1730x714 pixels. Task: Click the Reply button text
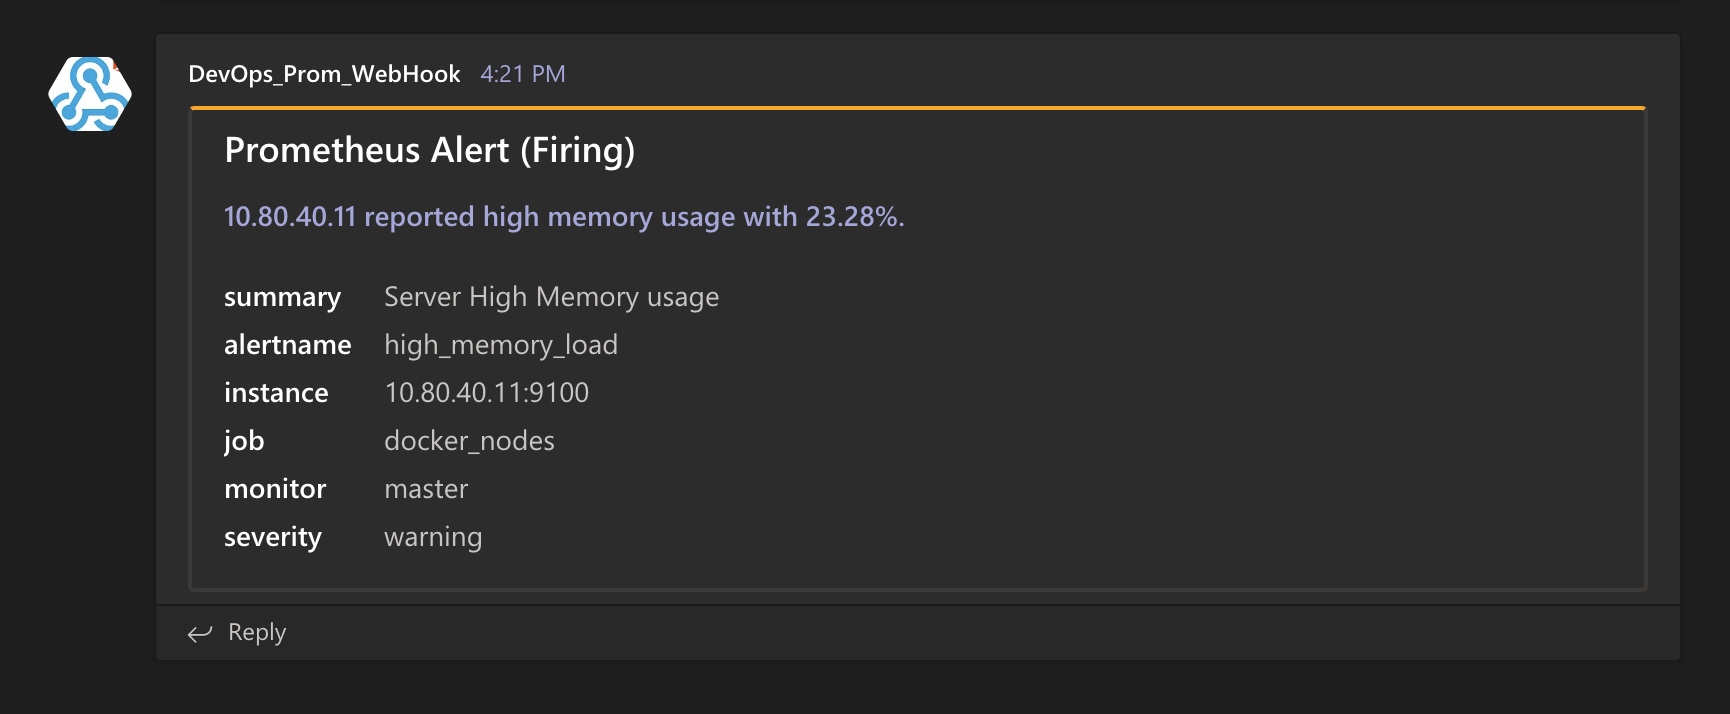tap(257, 632)
